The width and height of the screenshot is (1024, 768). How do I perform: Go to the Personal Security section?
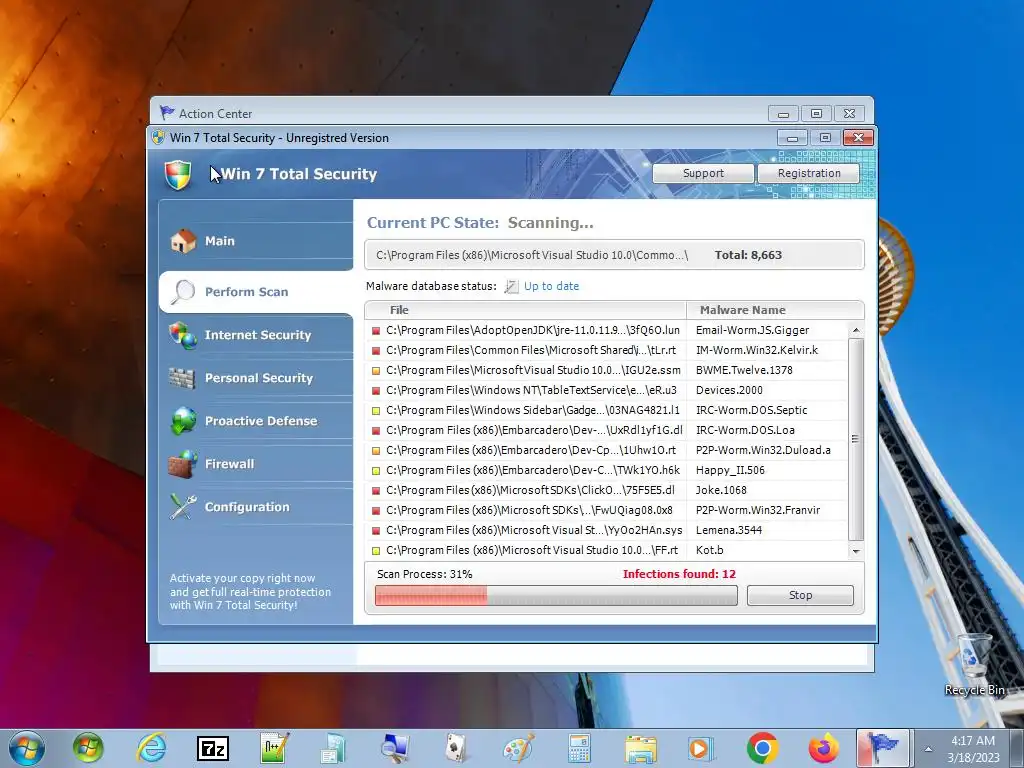click(256, 378)
